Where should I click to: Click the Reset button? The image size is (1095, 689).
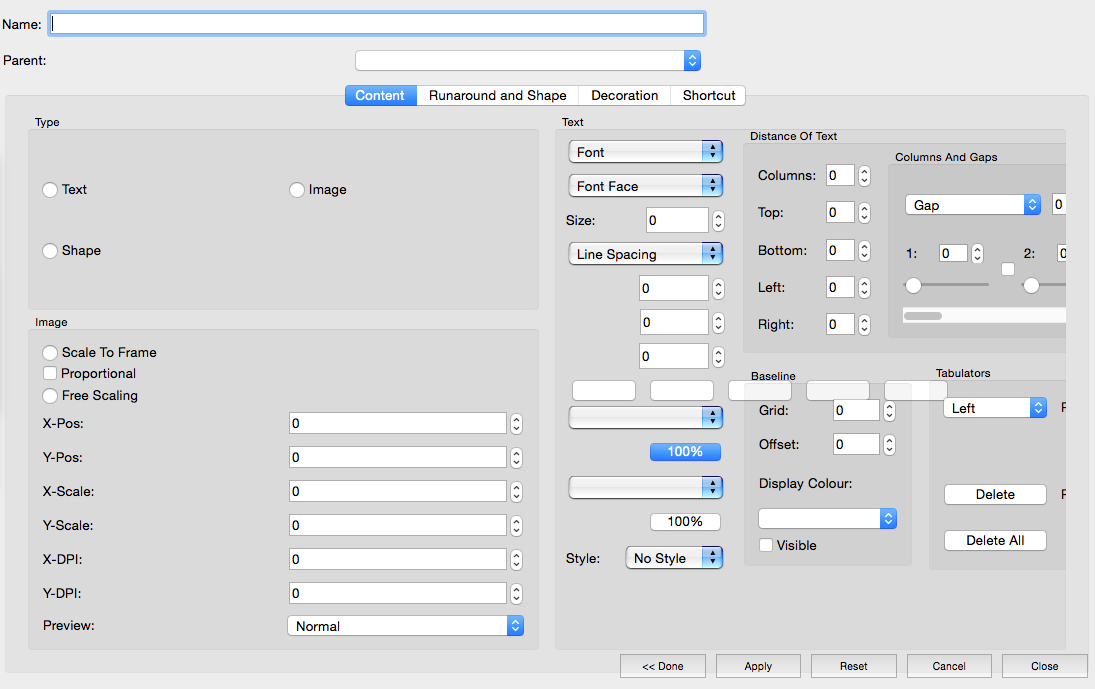853,666
